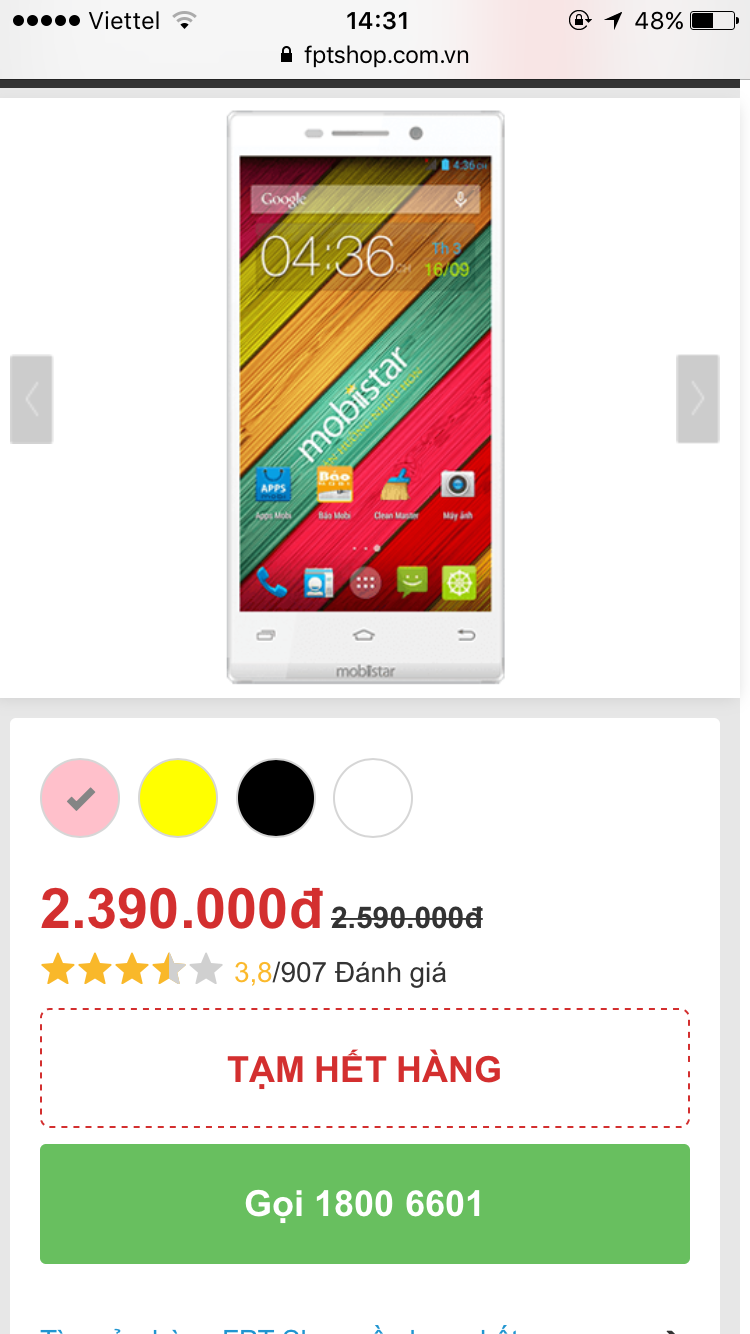The height and width of the screenshot is (1334, 750).
Task: Select the pink color option
Action: 80,798
